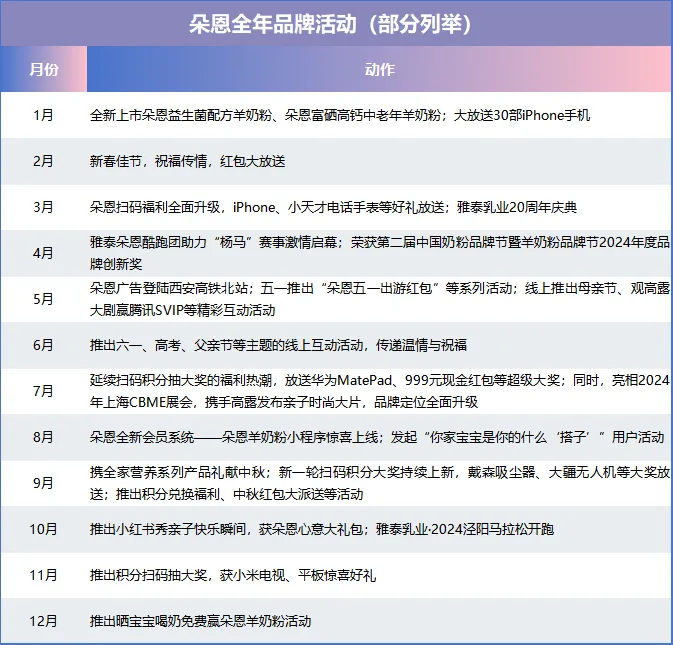Click the 5月 row label
The height and width of the screenshot is (645, 673).
click(x=44, y=299)
